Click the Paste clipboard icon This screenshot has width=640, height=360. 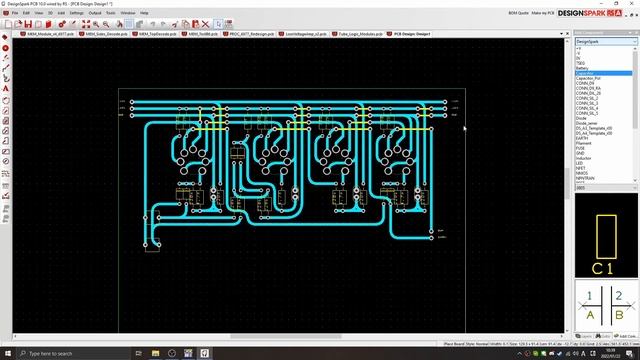point(196,24)
